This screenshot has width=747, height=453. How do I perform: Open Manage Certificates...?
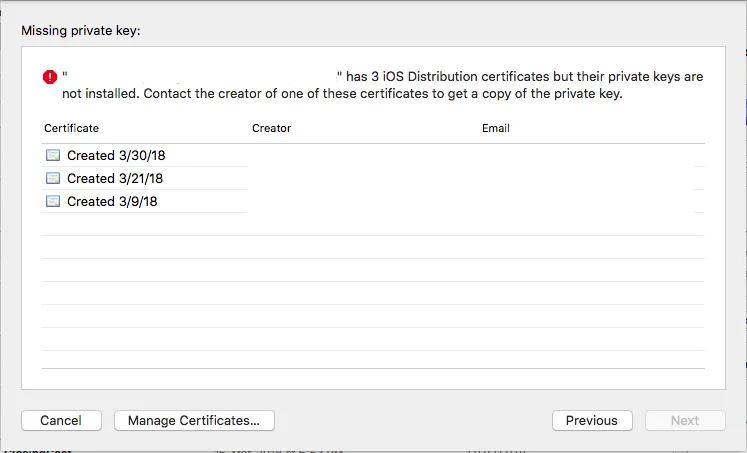194,421
